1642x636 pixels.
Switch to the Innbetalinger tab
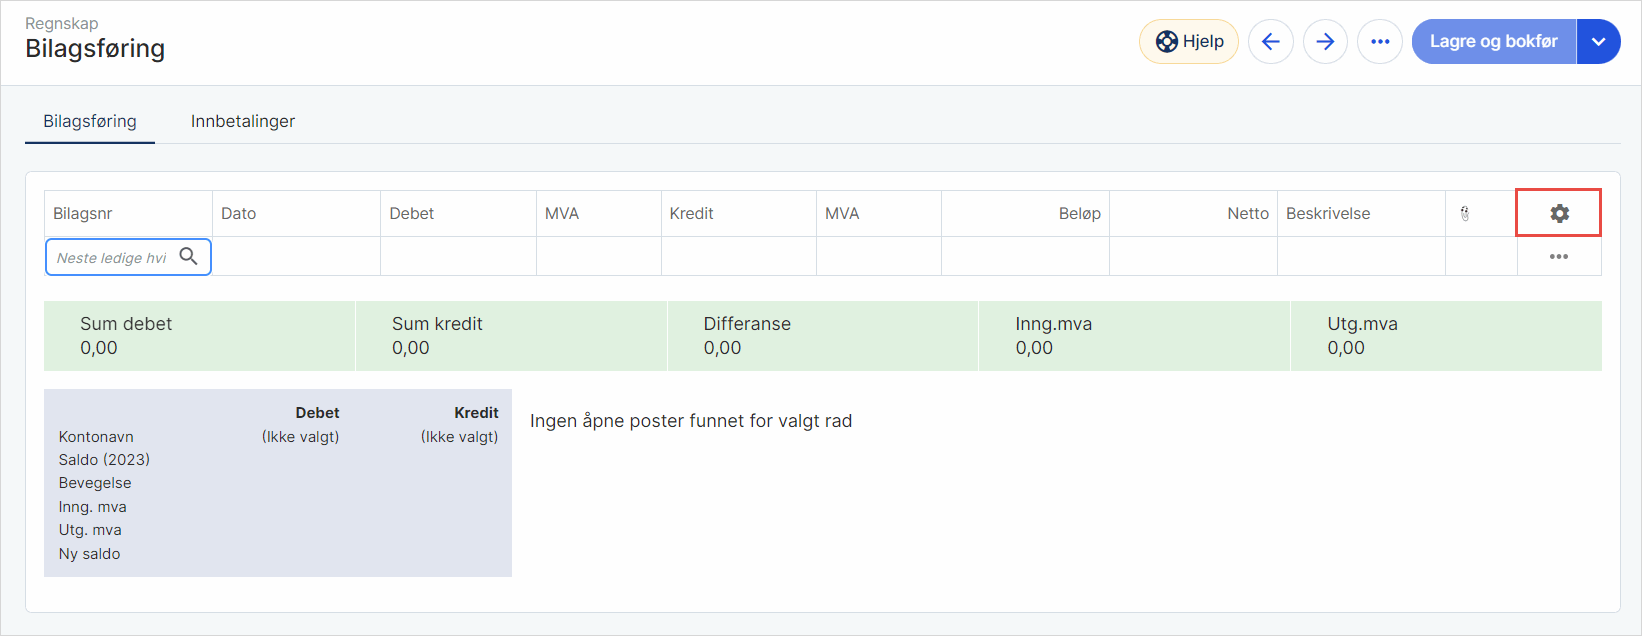pos(243,121)
